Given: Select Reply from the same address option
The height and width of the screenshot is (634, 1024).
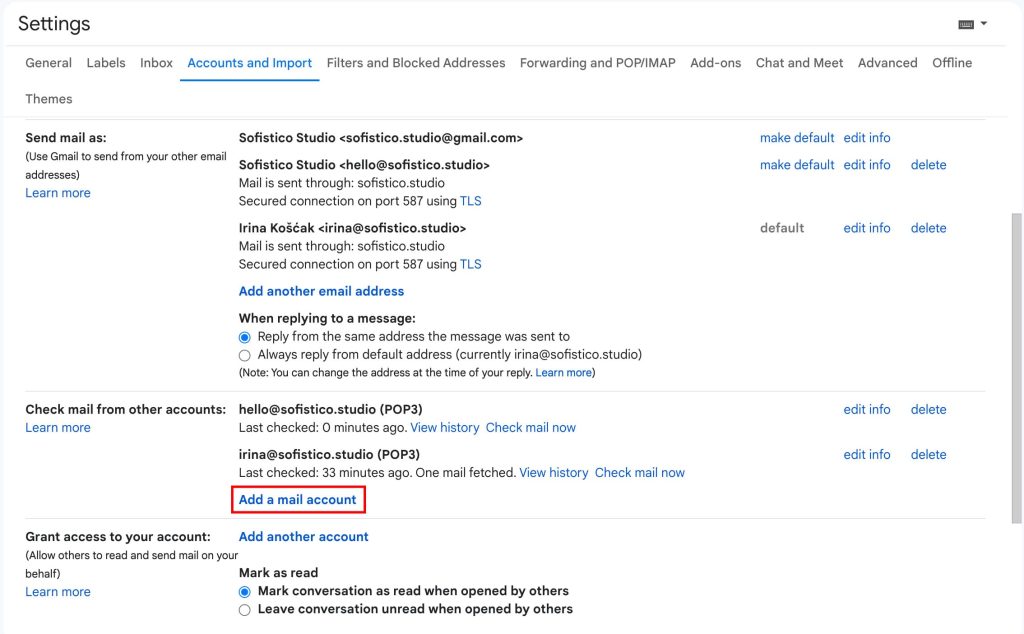Looking at the screenshot, I should (245, 337).
